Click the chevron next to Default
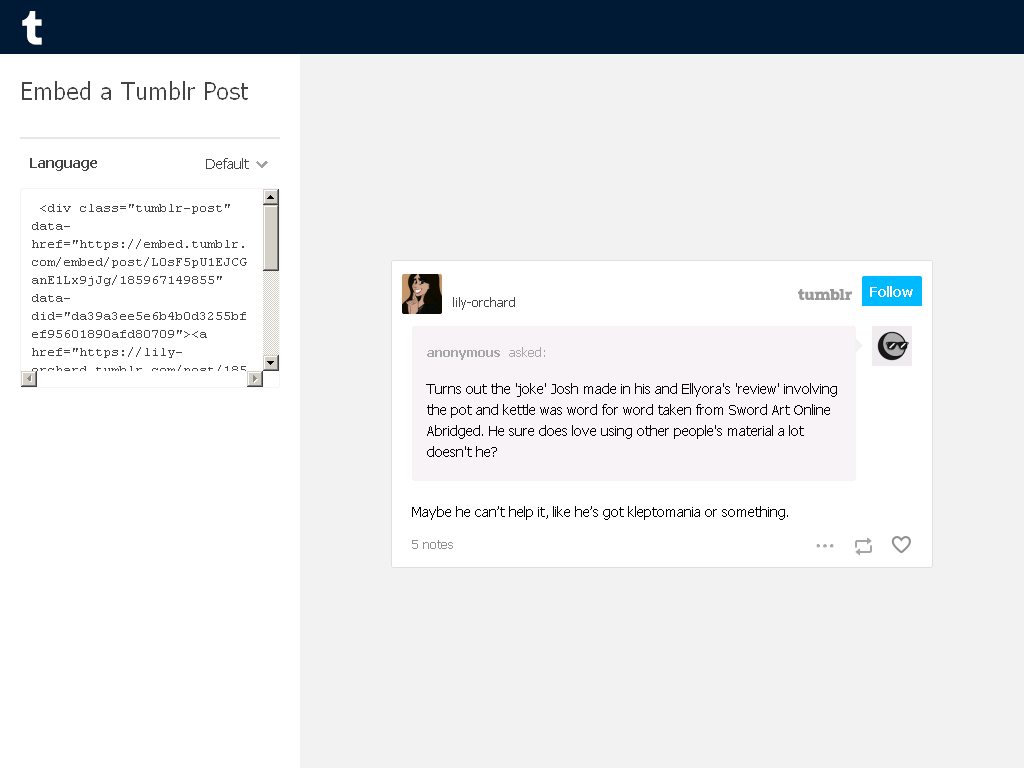This screenshot has height=768, width=1024. pyautogui.click(x=262, y=165)
